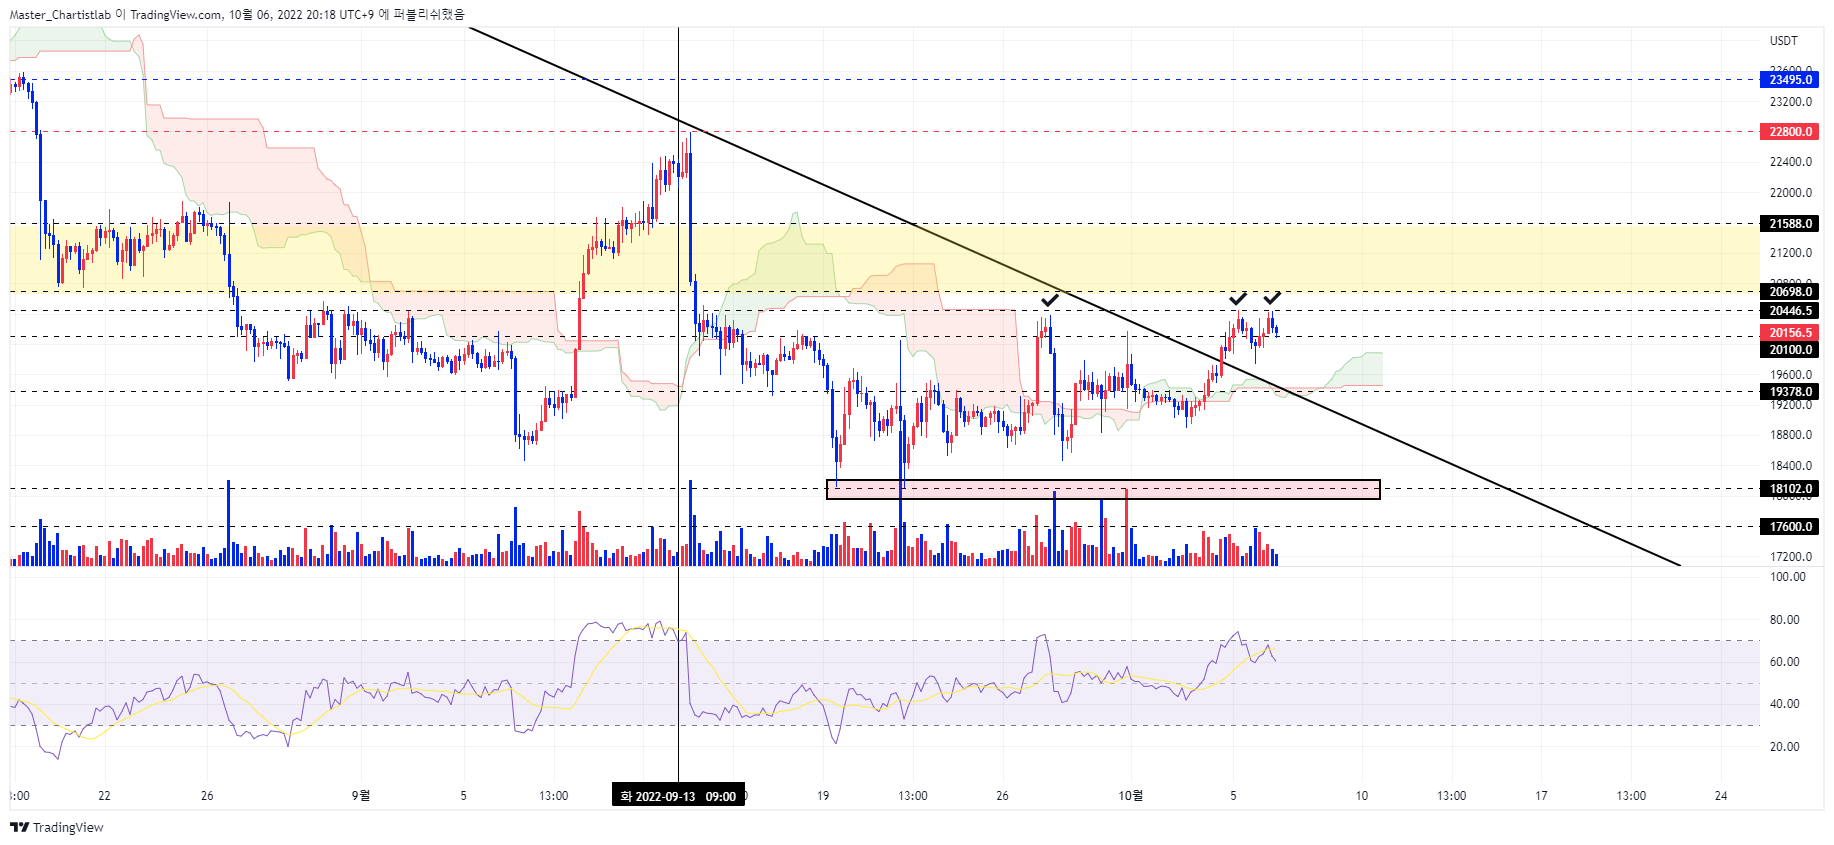Select the 40.00 RSI scale value
The width and height of the screenshot is (1834, 845).
[x=1785, y=704]
